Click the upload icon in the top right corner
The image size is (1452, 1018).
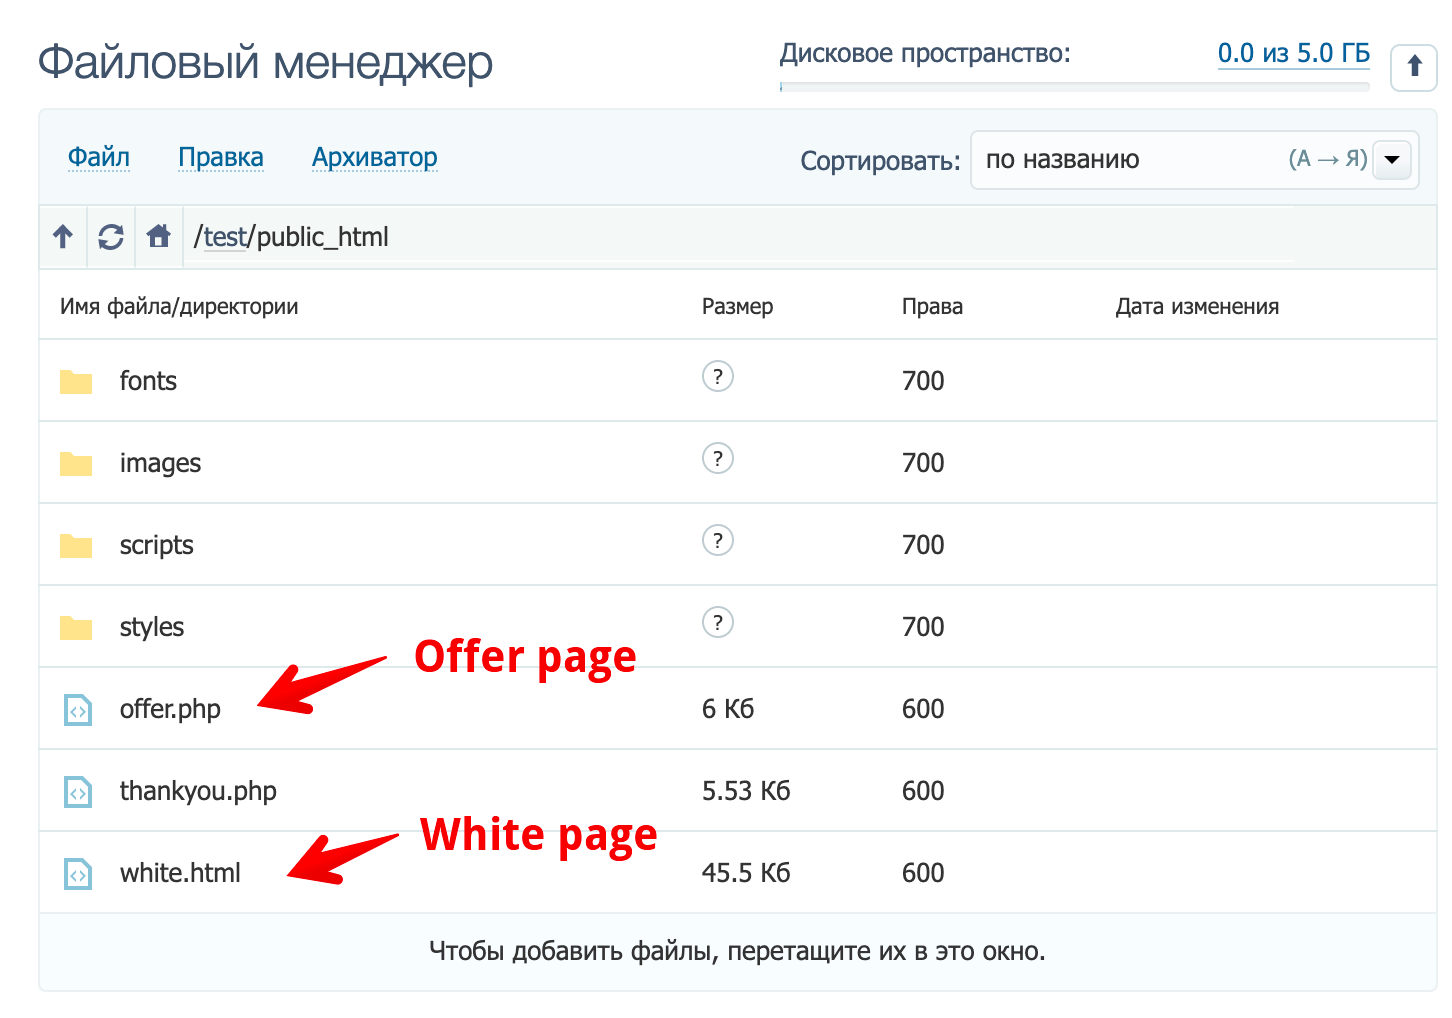(1413, 66)
